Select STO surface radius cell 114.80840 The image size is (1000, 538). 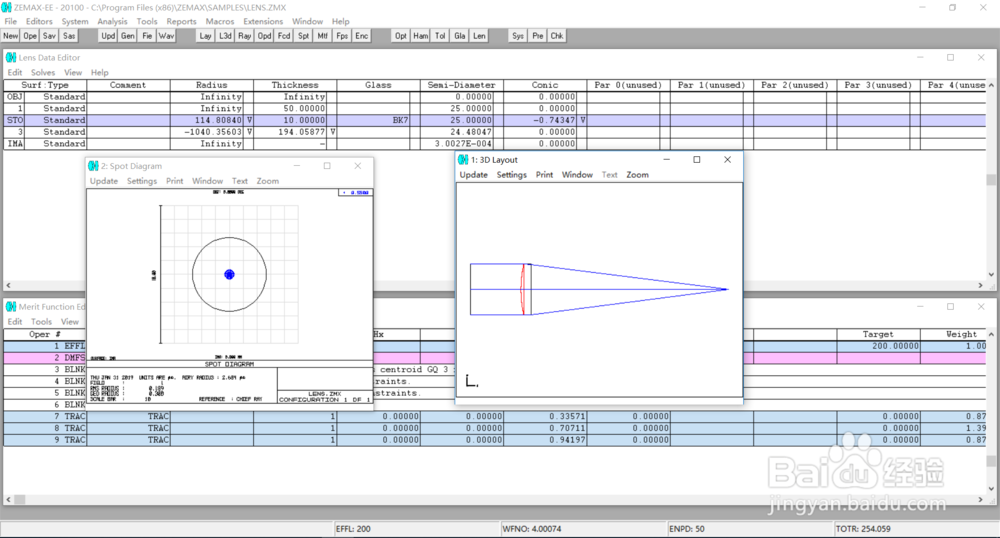(209, 120)
